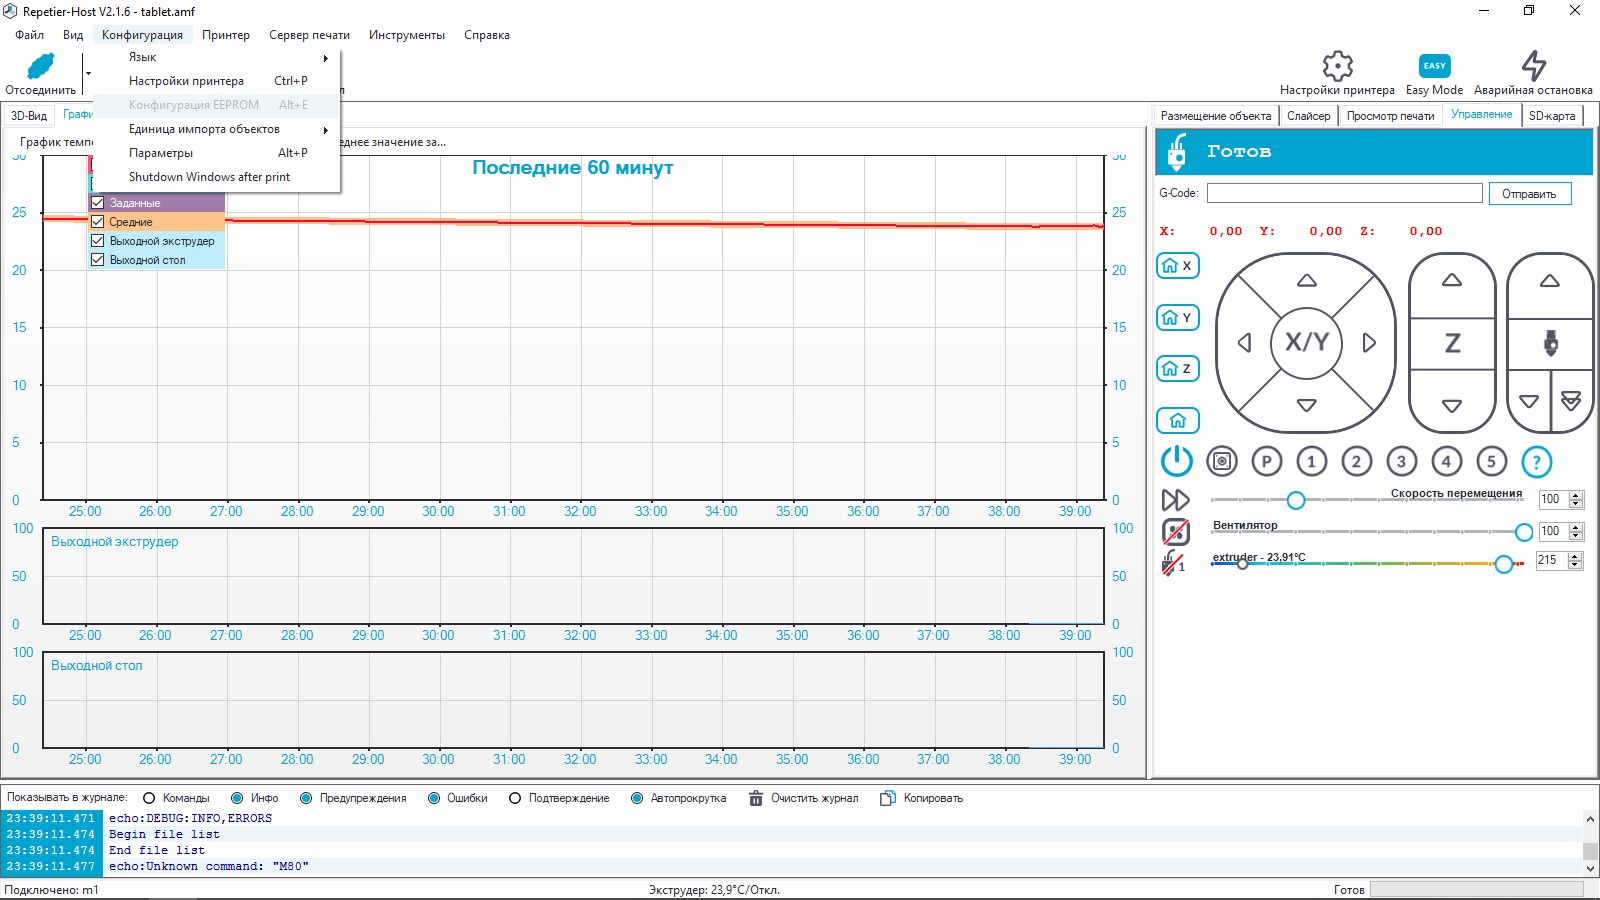Screen dimensions: 1600x900
Task: Switch to the SD-карта tab
Action: [x=1551, y=116]
